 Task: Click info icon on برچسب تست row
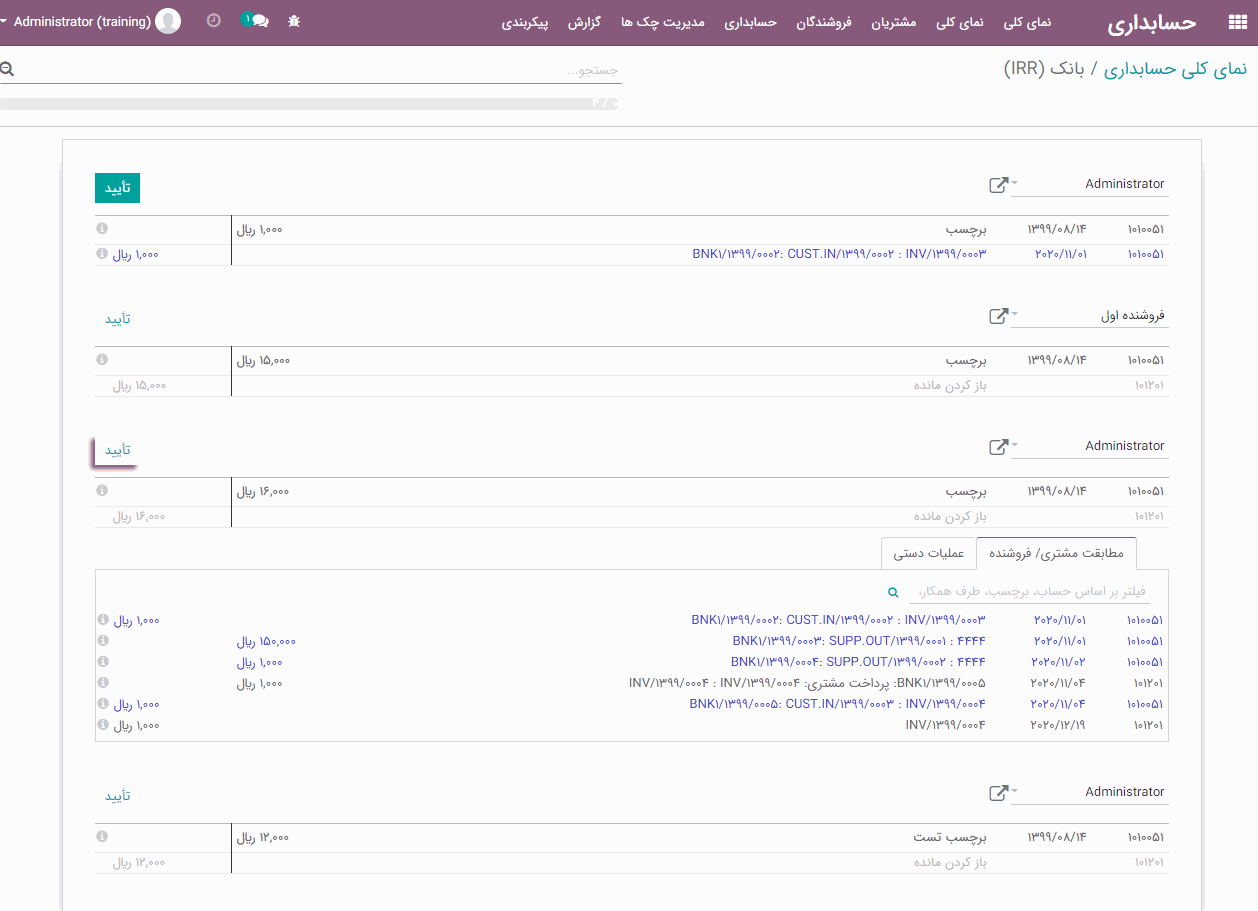tap(102, 837)
